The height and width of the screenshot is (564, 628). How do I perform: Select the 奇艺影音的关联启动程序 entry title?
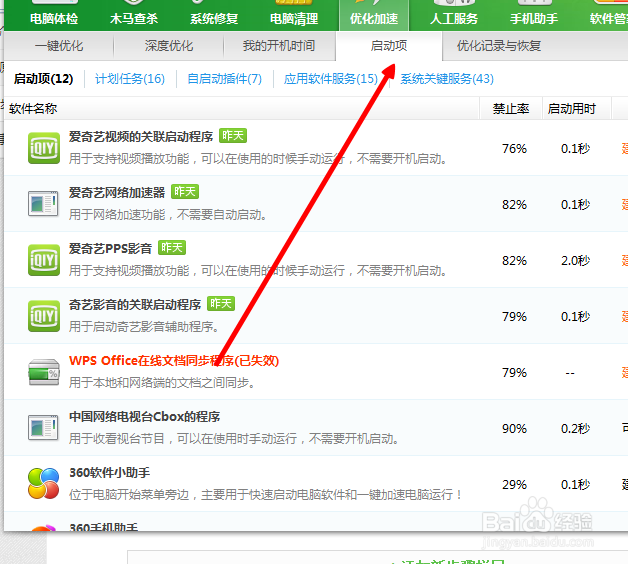(135, 305)
